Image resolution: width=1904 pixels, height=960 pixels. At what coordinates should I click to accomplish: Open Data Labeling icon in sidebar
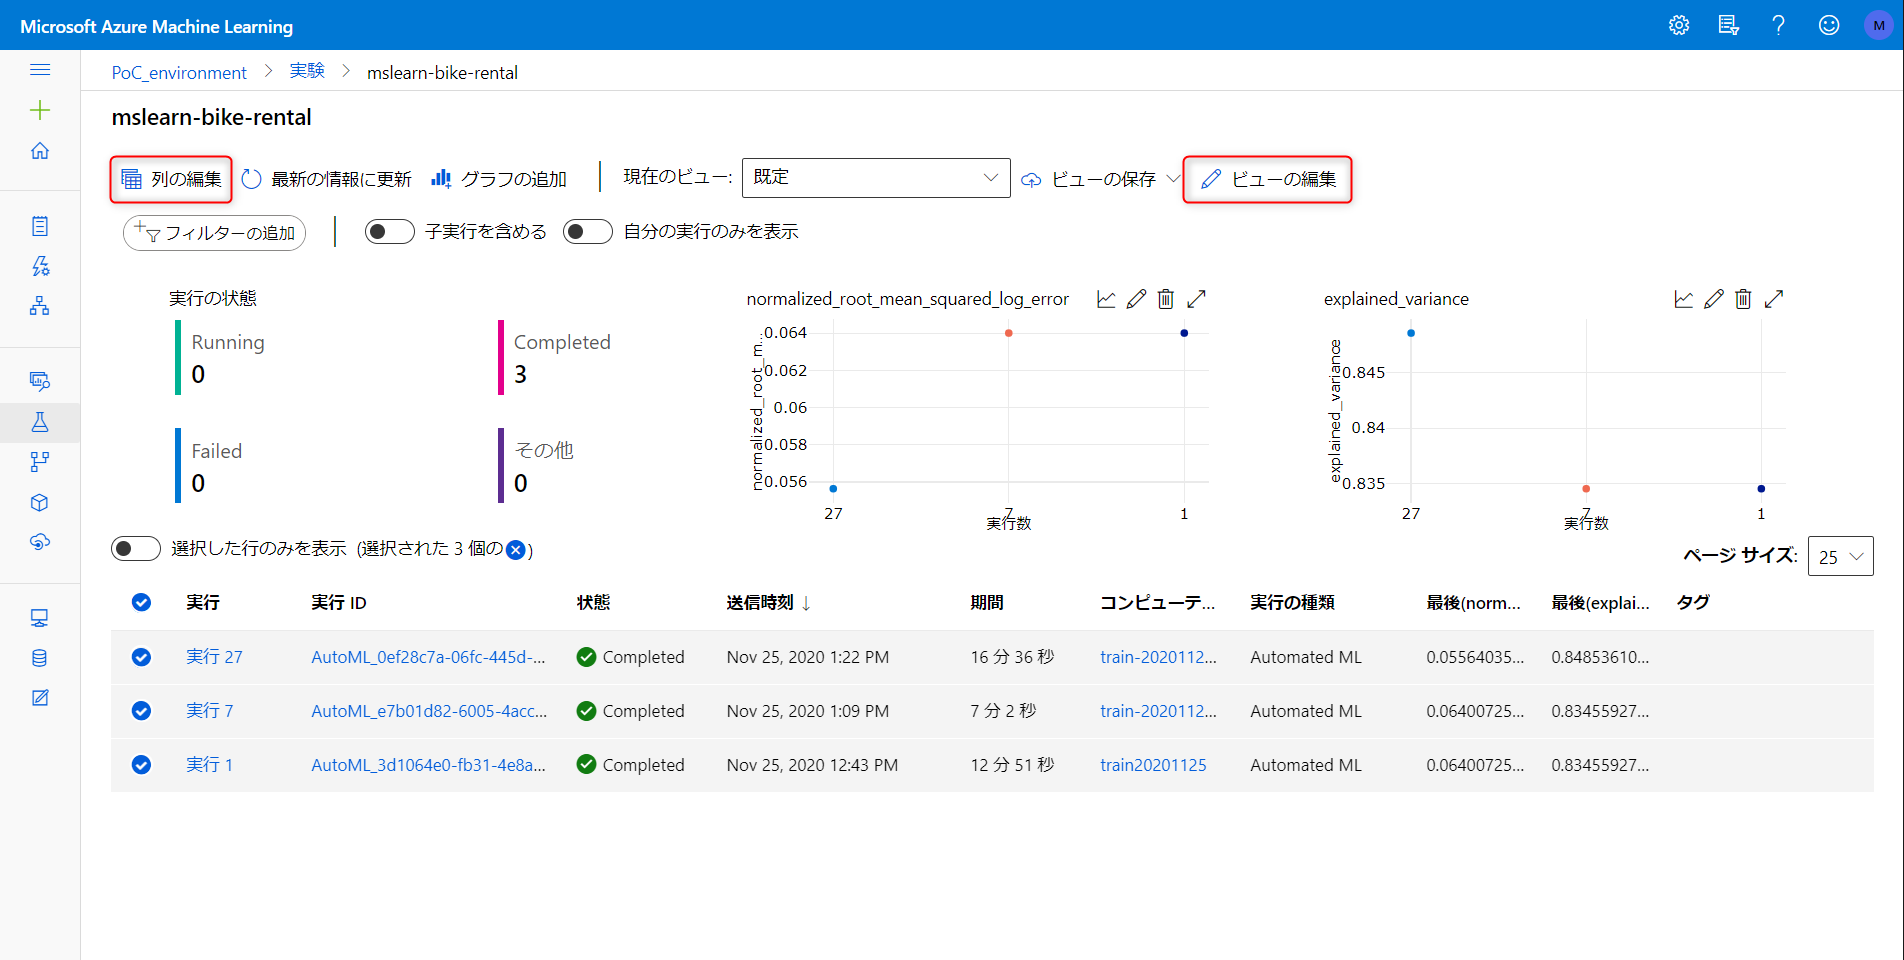click(40, 698)
